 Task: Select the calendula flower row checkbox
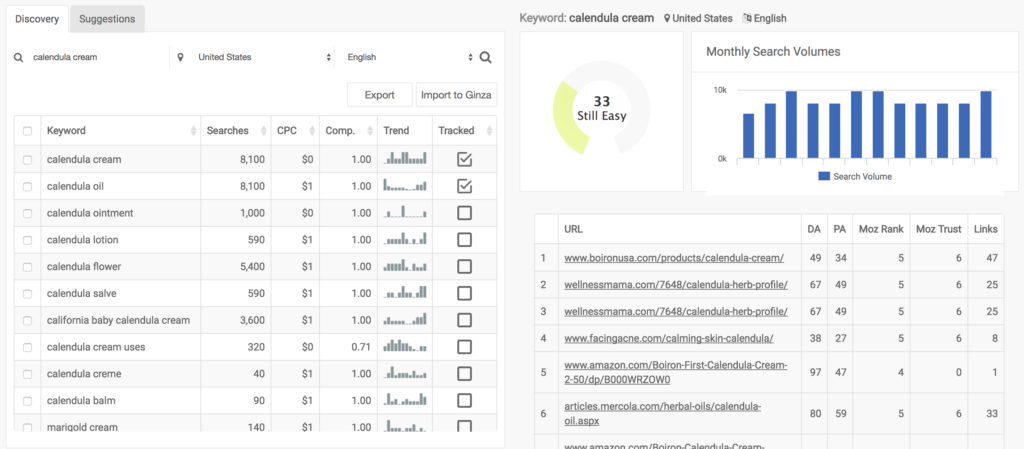27,267
